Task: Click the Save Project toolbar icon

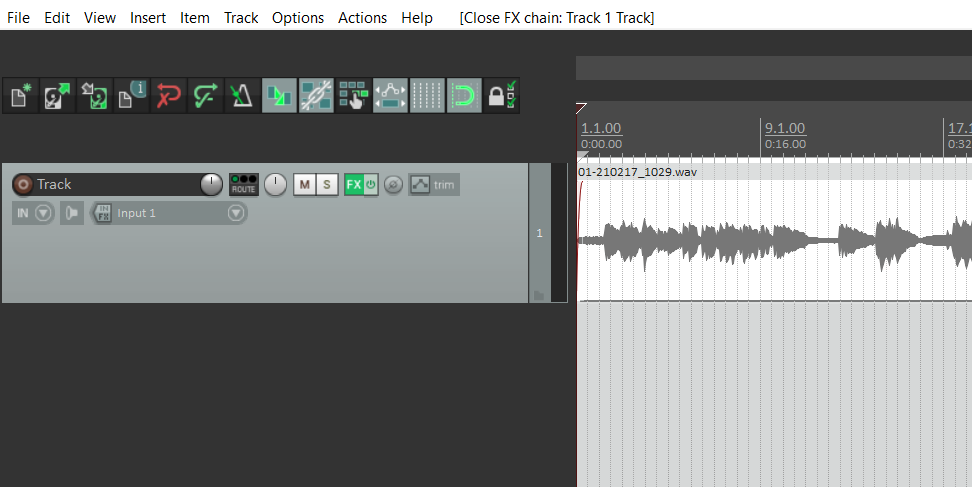Action: [x=94, y=96]
